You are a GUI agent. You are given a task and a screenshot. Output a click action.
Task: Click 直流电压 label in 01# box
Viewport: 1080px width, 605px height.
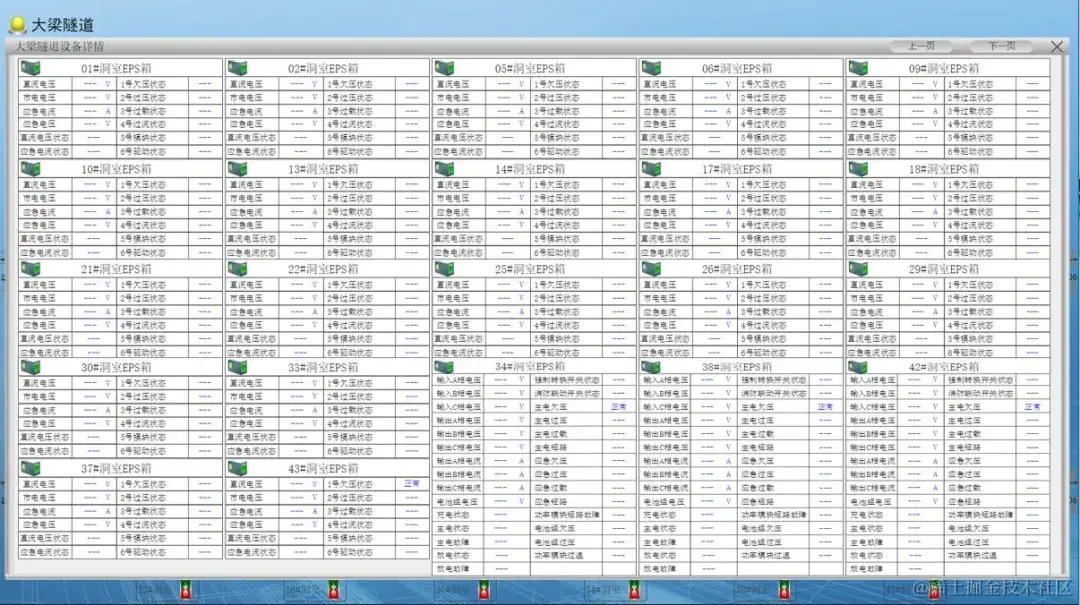click(x=39, y=84)
